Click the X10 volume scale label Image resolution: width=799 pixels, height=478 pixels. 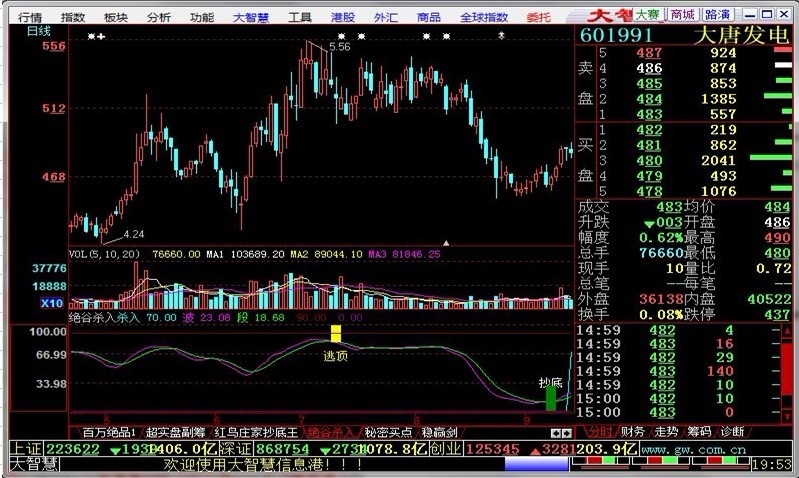(51, 303)
